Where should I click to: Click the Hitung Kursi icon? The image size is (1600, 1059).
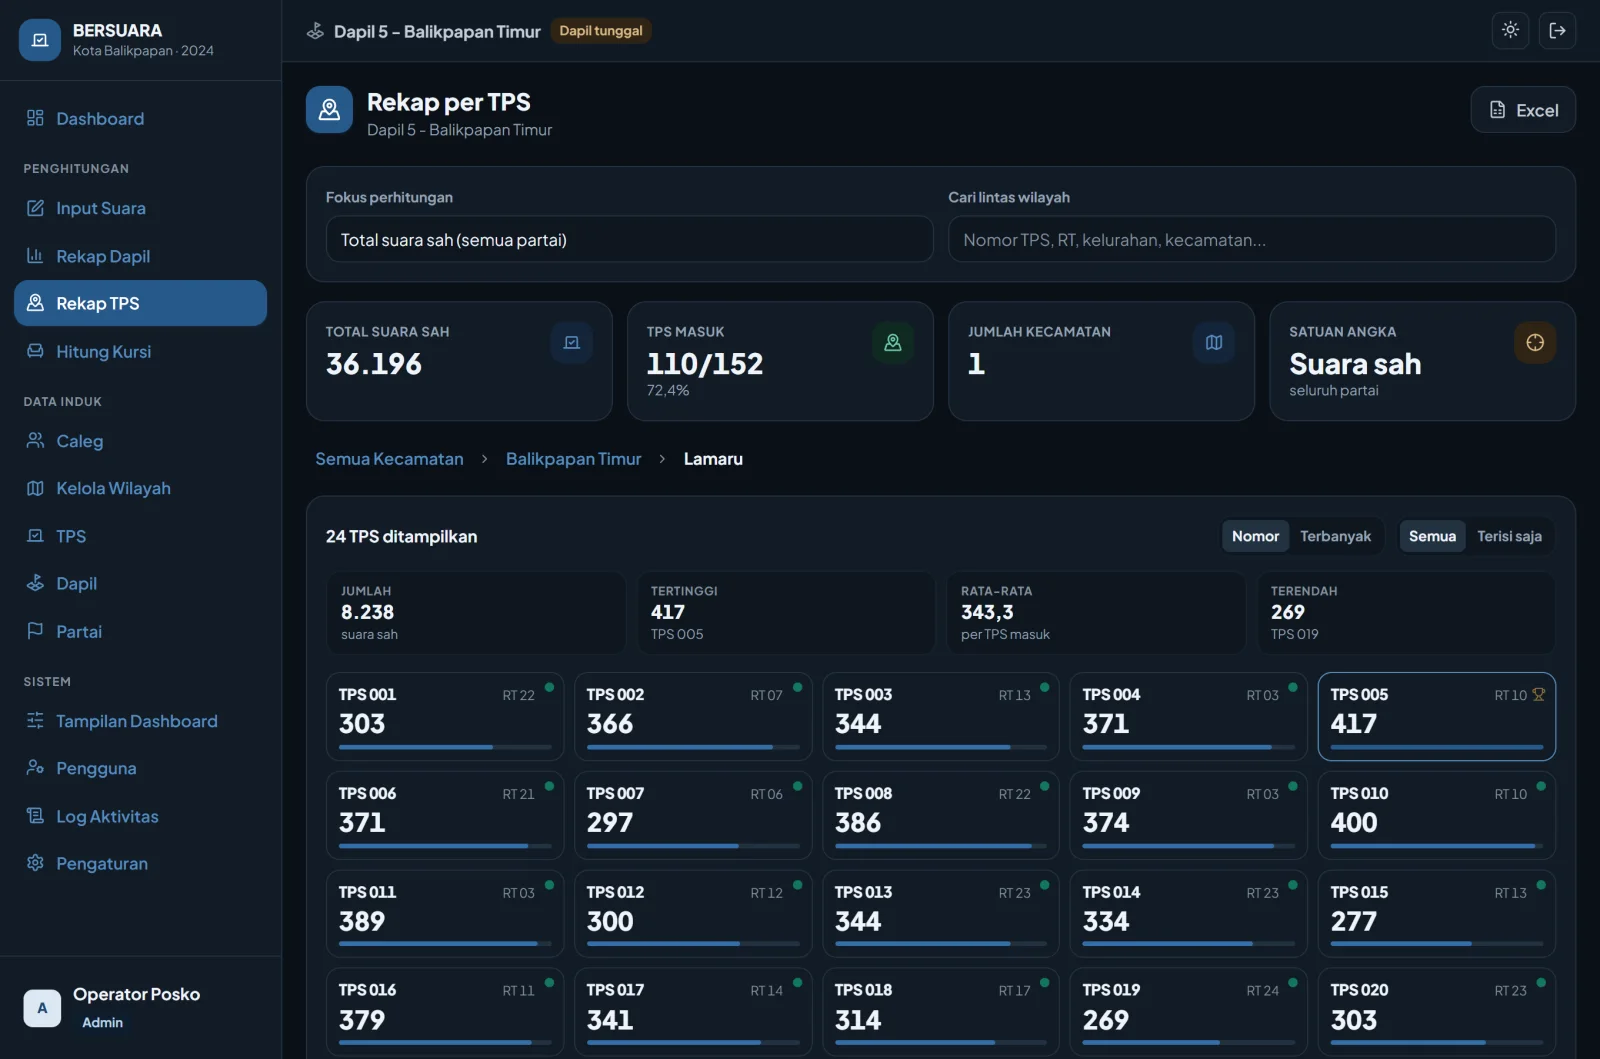click(35, 351)
